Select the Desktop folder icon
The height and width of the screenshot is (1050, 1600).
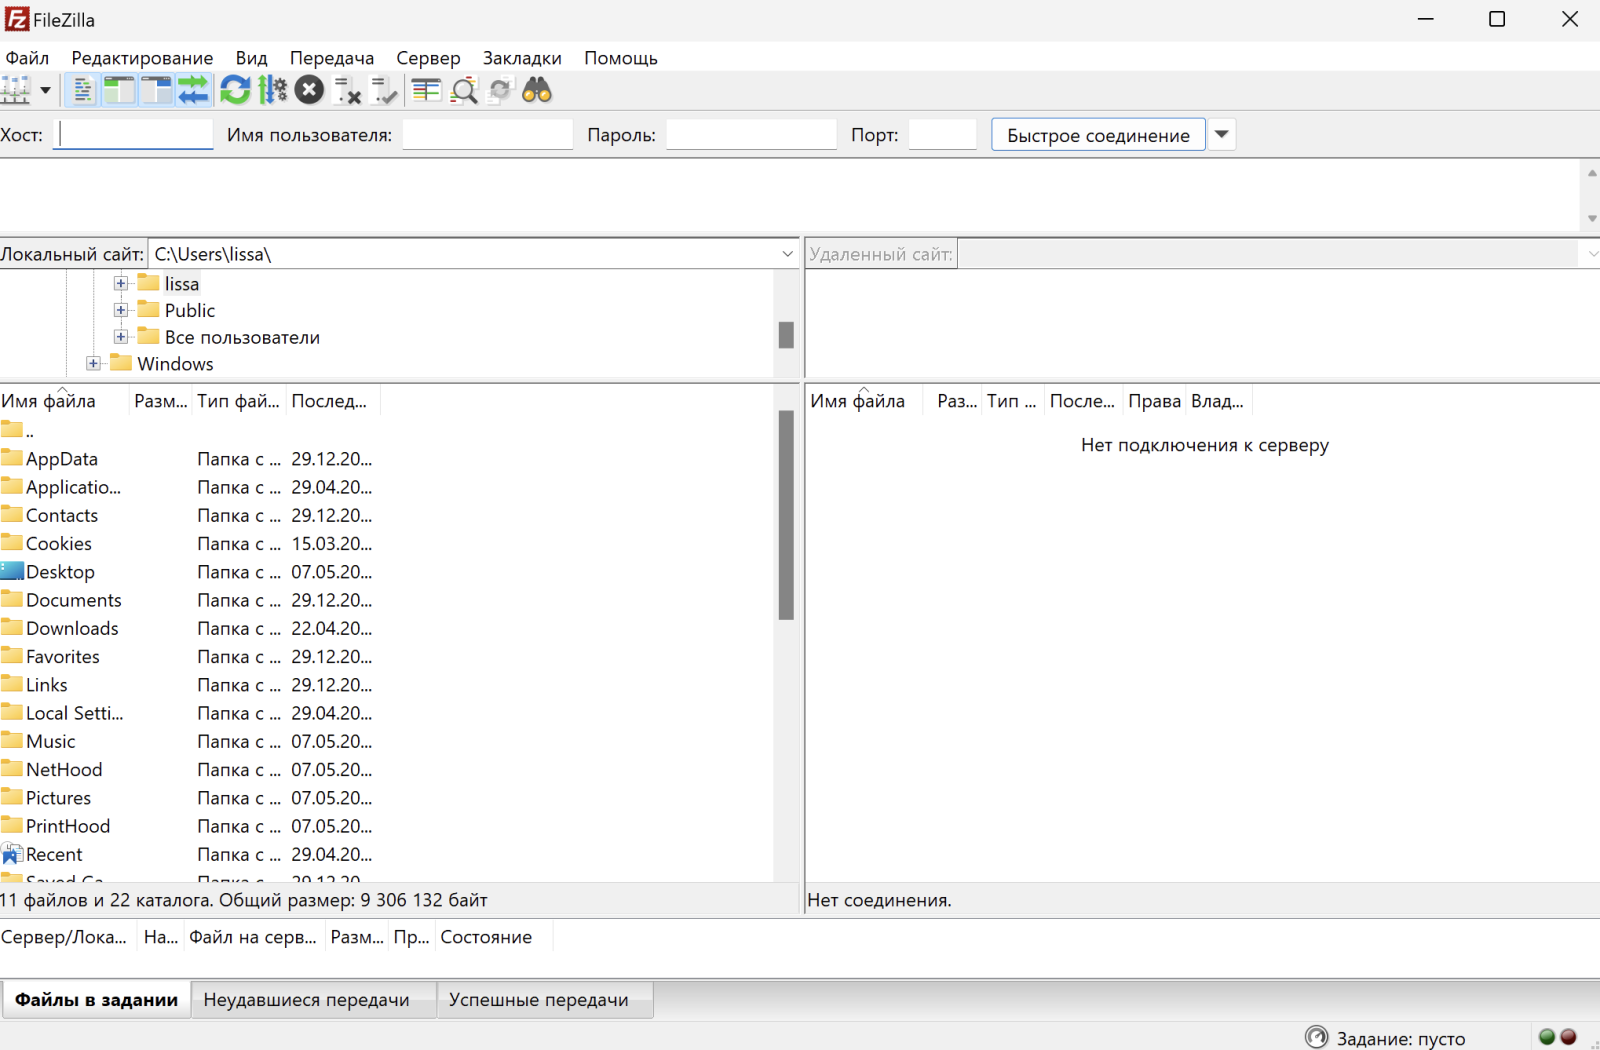pos(12,571)
